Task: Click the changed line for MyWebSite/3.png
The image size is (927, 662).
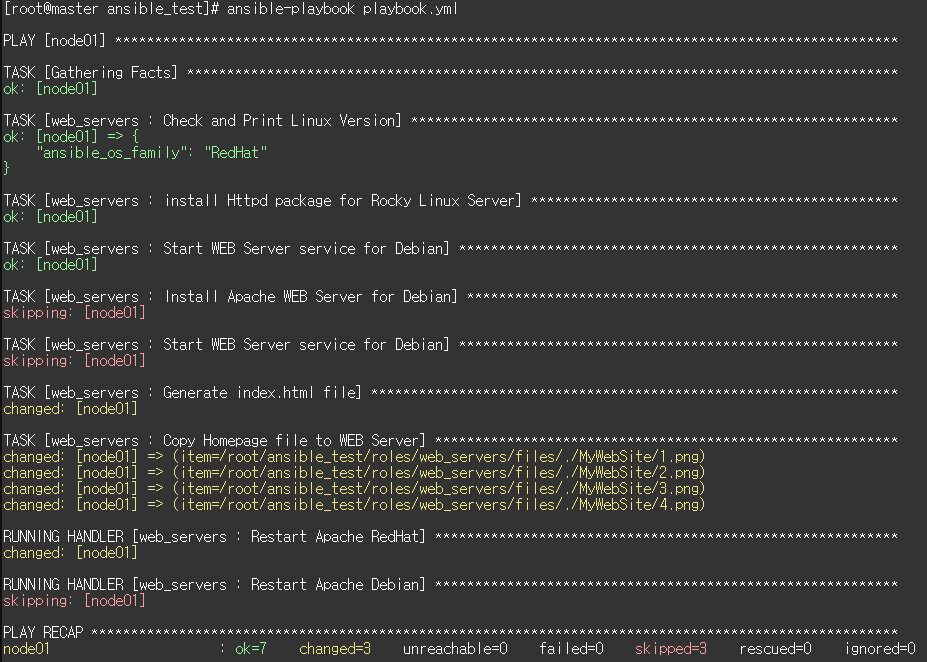Action: 354,488
